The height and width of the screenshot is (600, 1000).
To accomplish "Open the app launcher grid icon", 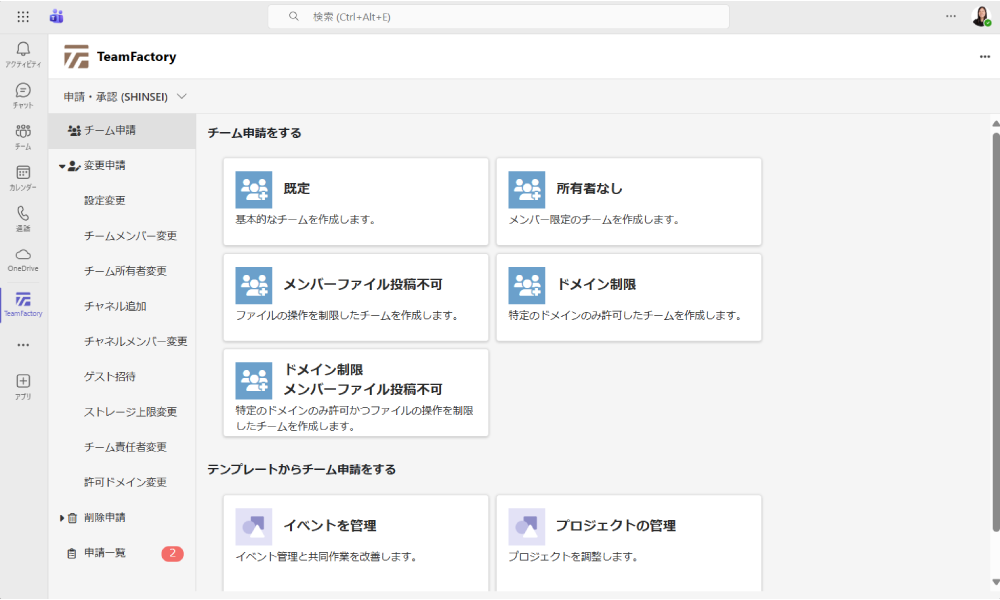I will click(x=23, y=17).
